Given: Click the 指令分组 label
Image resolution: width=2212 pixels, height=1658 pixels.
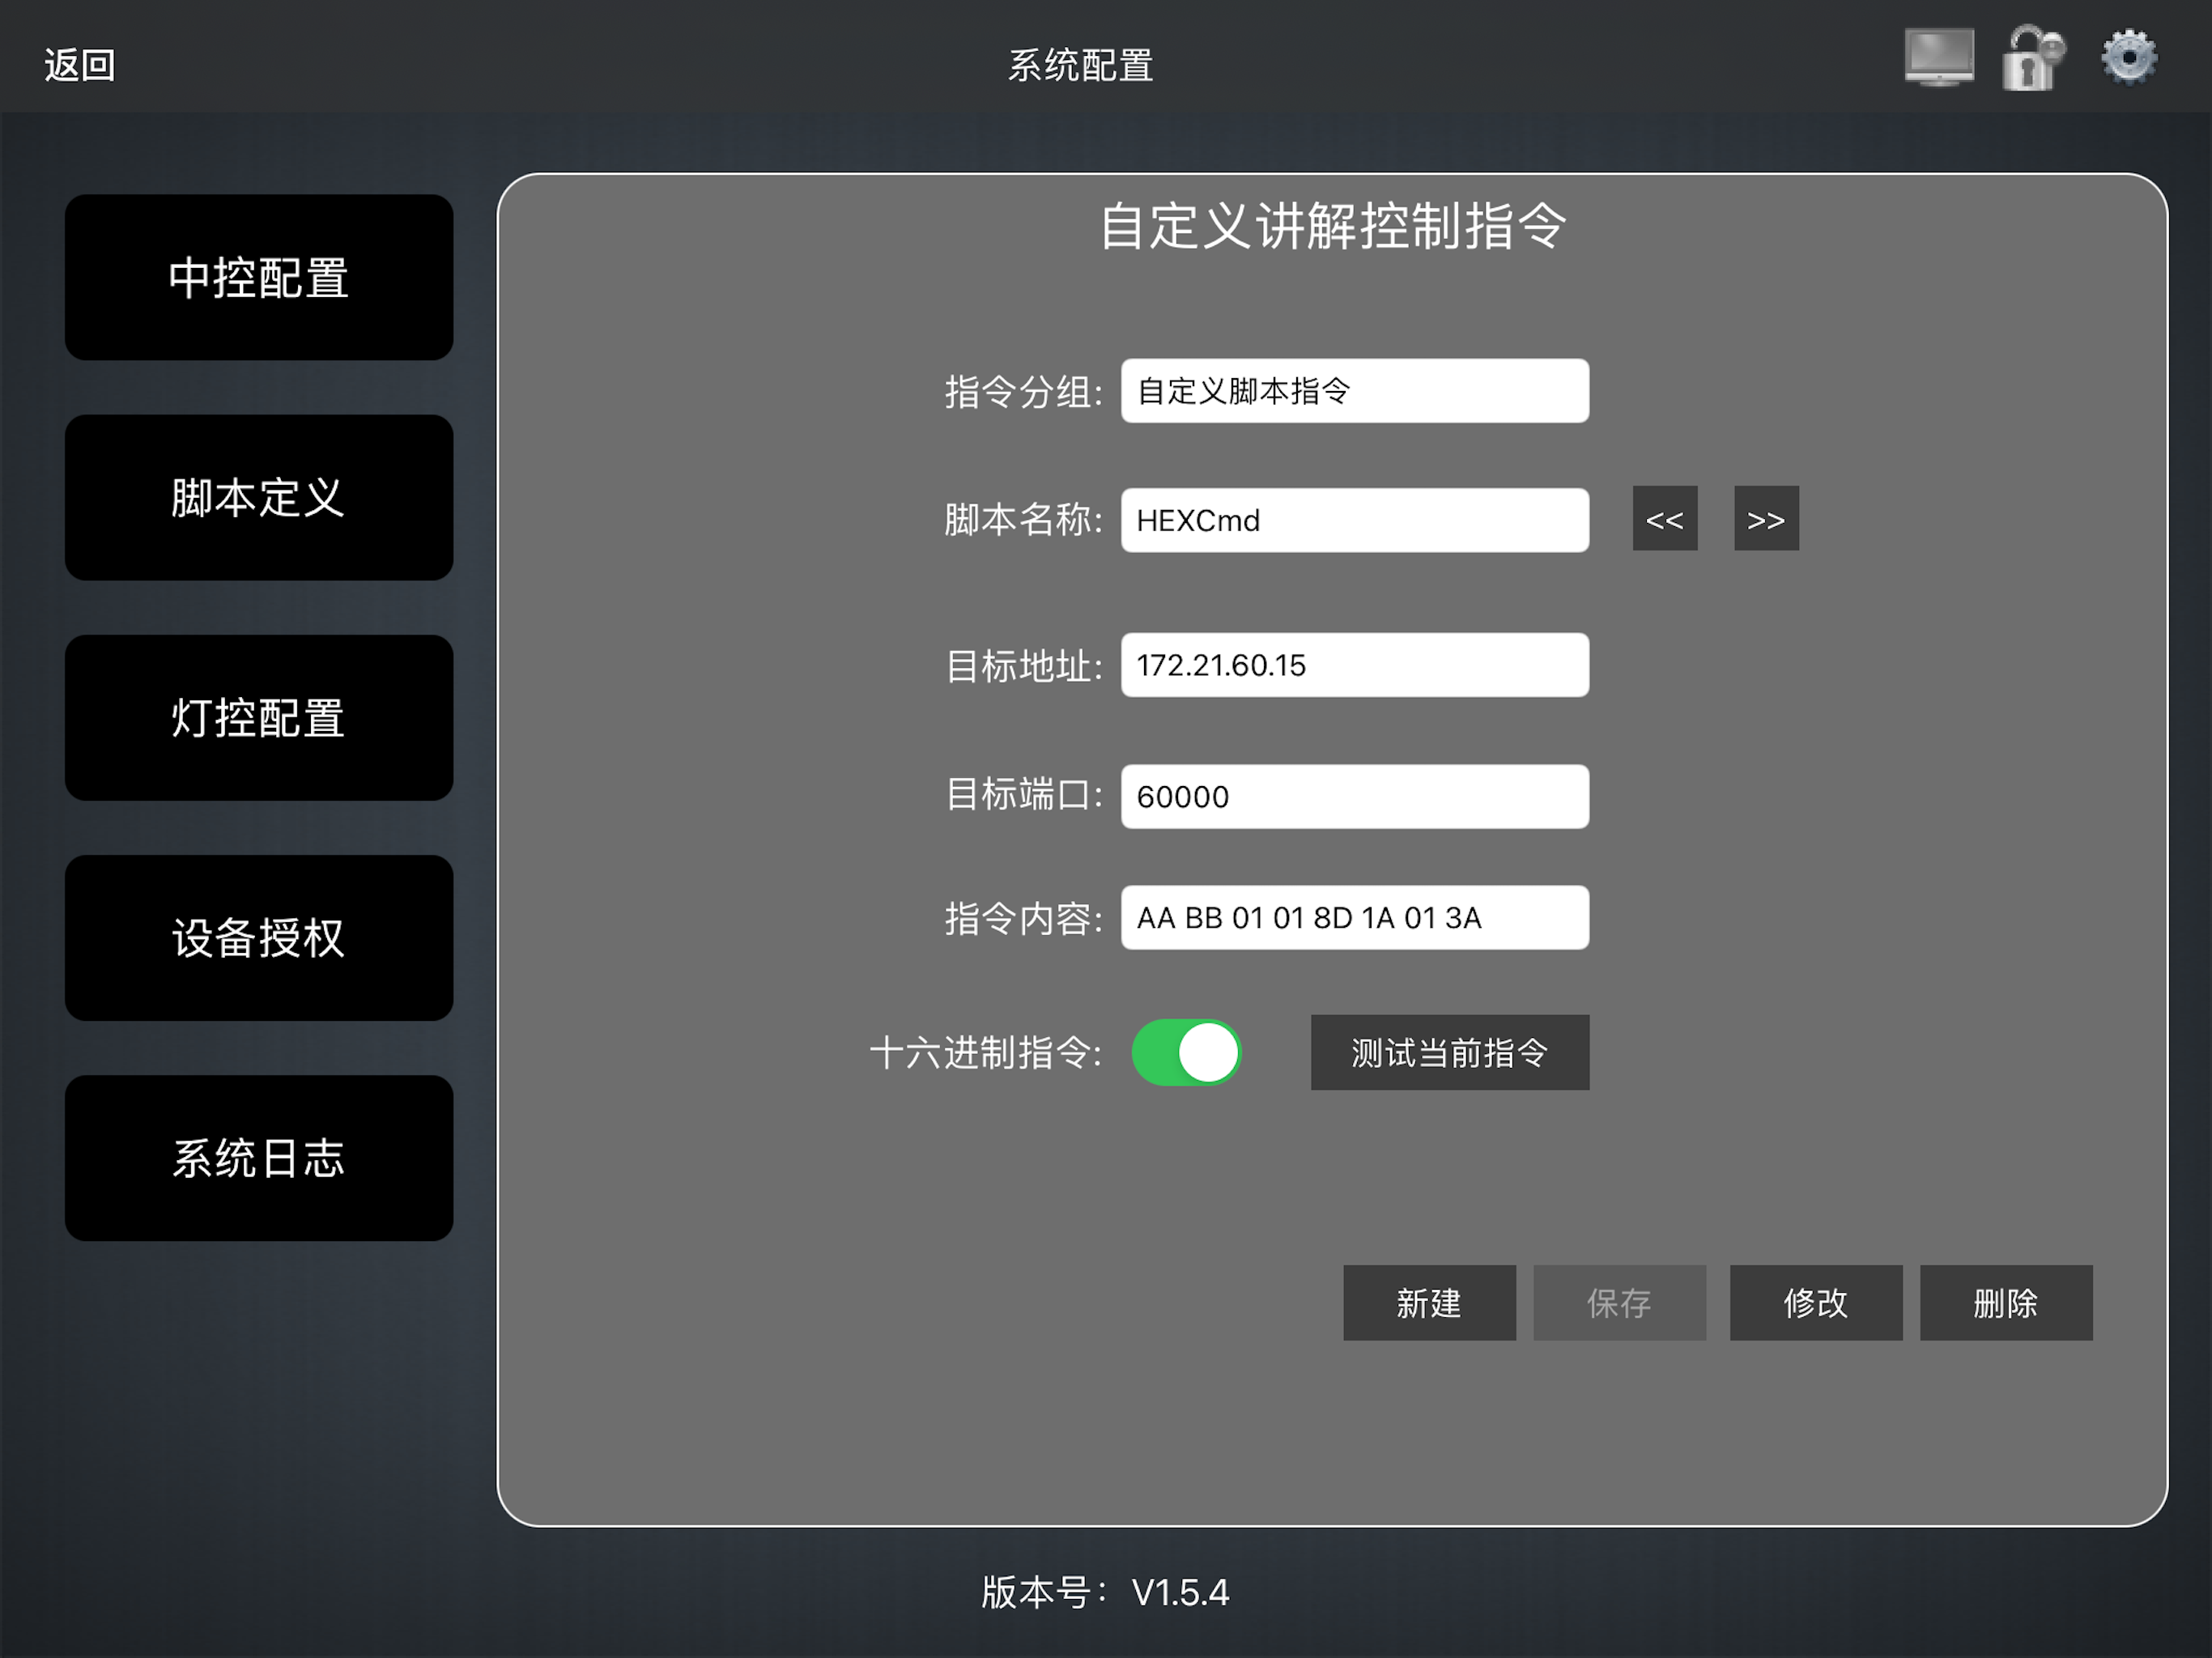Looking at the screenshot, I should (1023, 391).
